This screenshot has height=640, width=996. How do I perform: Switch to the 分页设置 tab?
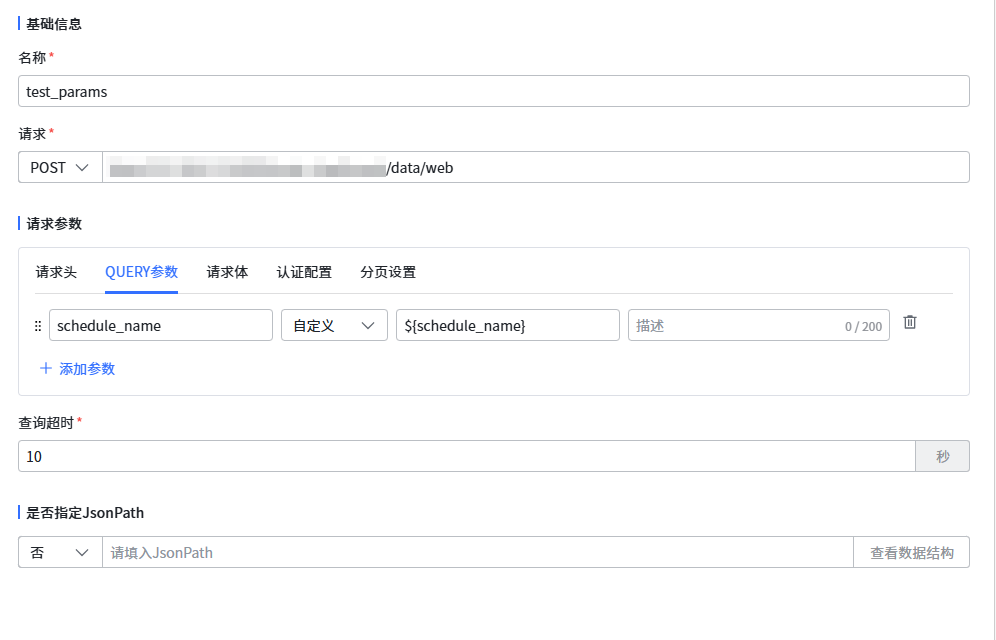click(x=388, y=272)
